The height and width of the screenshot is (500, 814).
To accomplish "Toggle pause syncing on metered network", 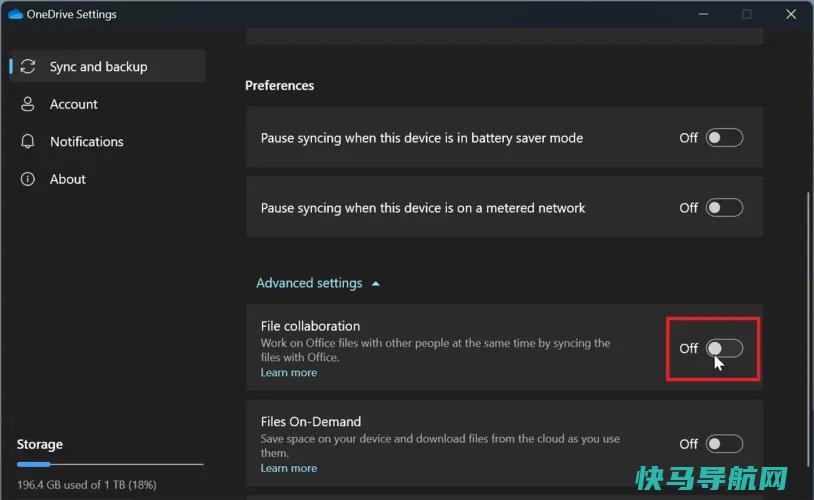I will 724,208.
